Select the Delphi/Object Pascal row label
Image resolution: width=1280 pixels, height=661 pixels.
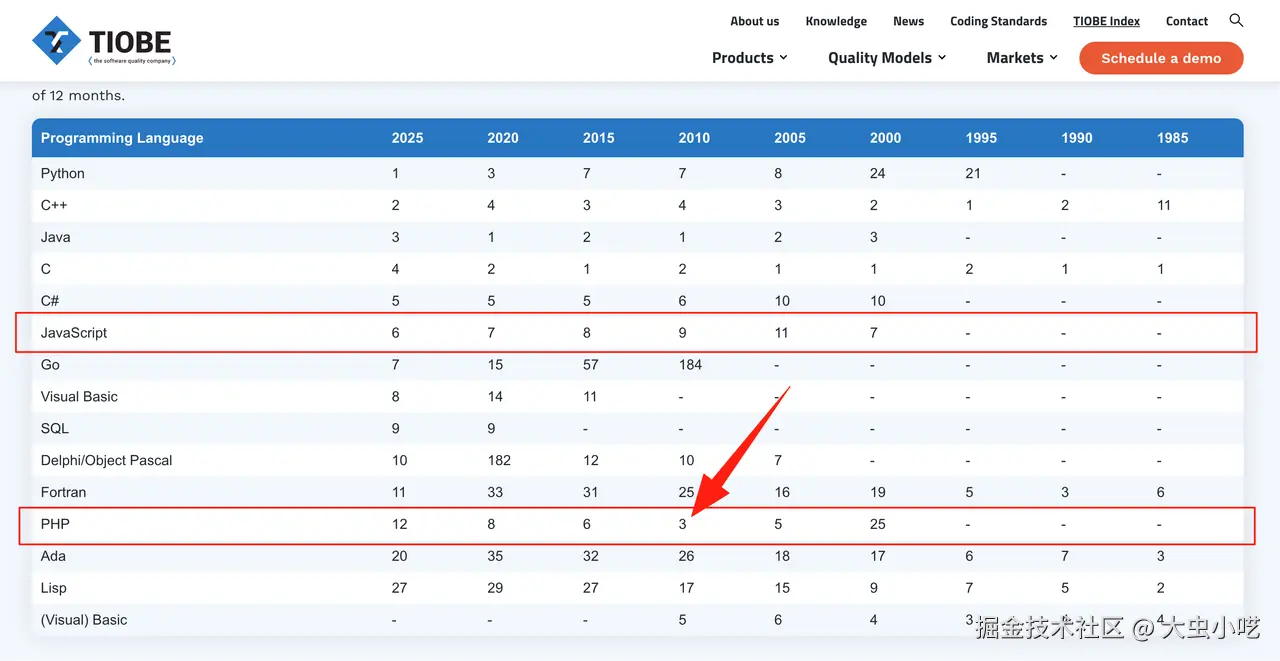coord(107,460)
